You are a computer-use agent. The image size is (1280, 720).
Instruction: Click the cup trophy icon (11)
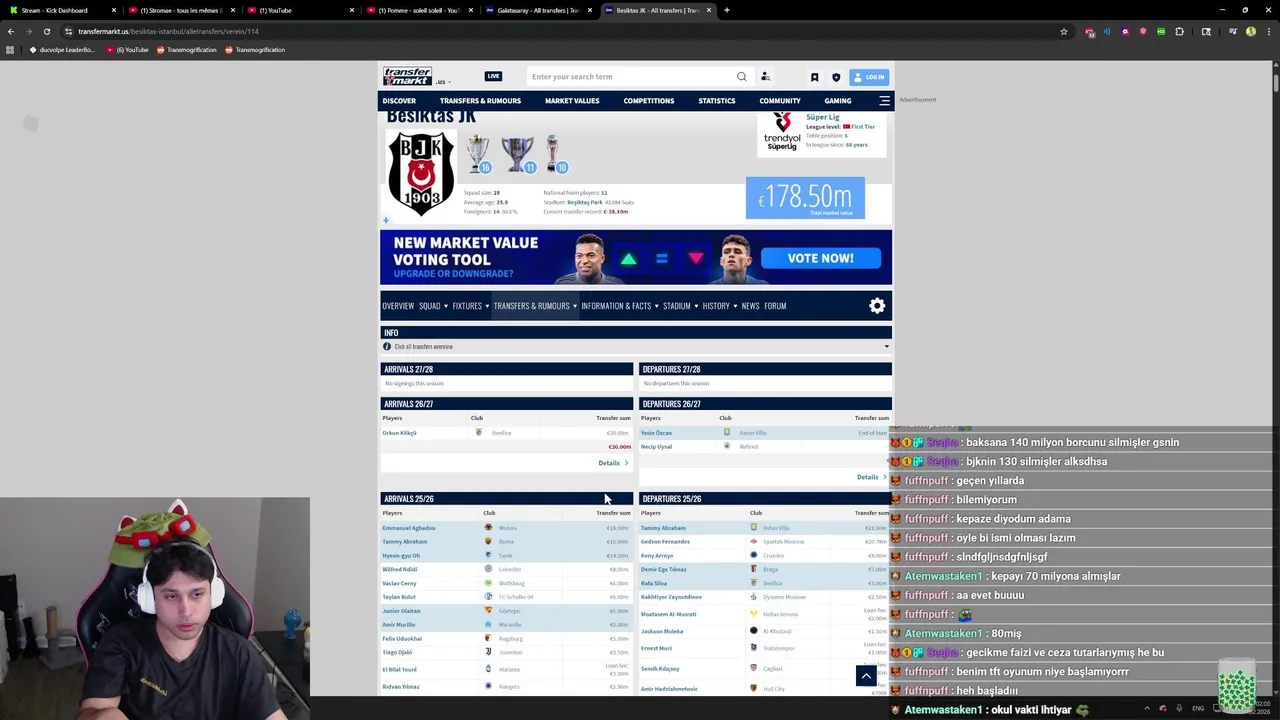click(x=518, y=154)
